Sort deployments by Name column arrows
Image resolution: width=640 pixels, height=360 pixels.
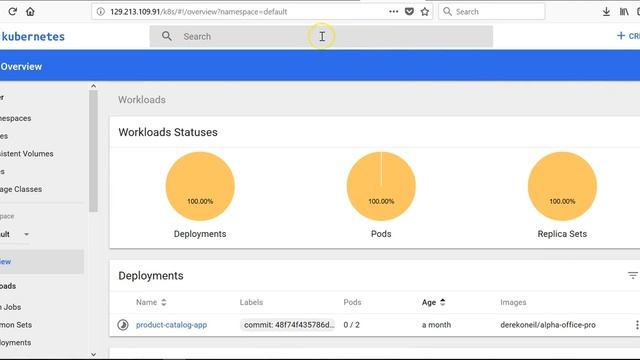pyautogui.click(x=164, y=302)
